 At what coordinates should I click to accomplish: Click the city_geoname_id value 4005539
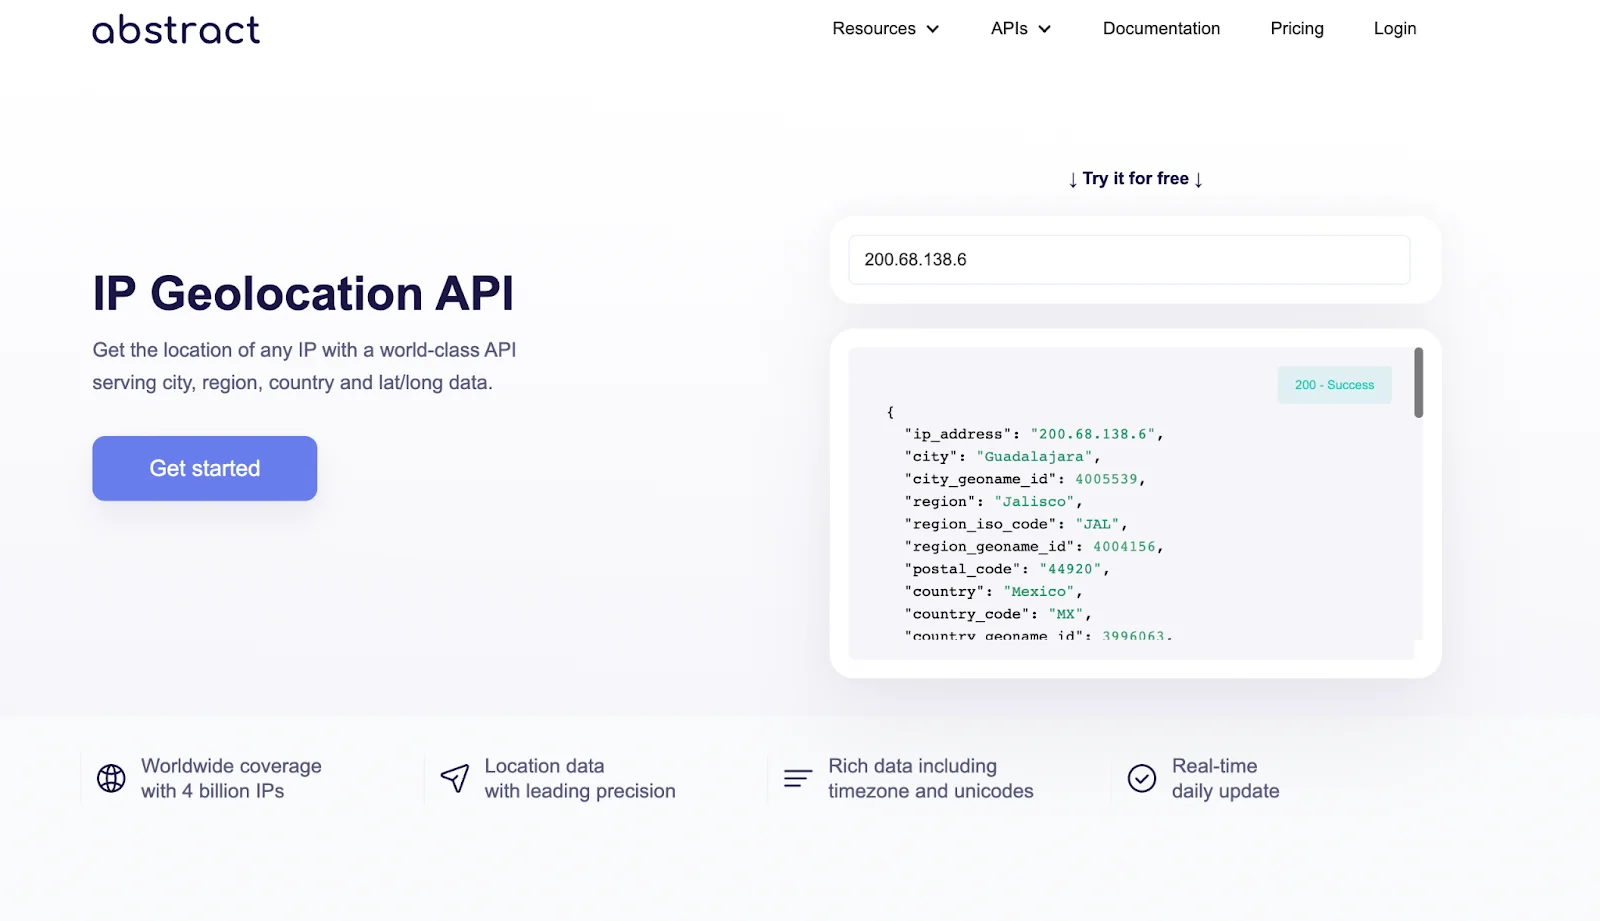[1106, 479]
